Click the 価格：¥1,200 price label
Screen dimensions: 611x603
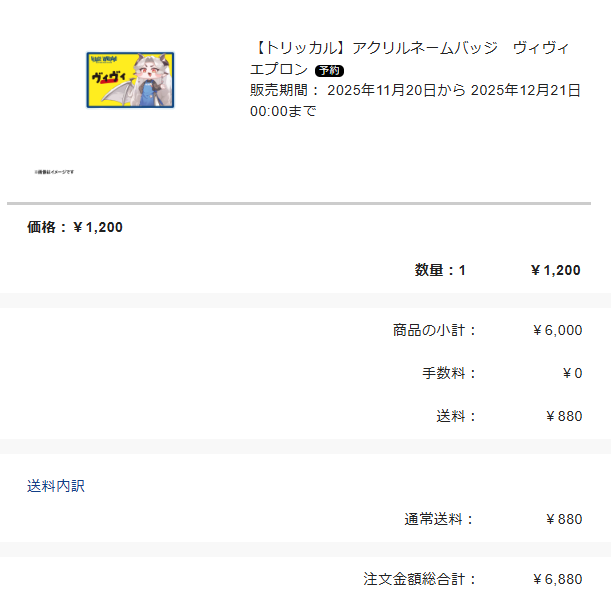[75, 227]
